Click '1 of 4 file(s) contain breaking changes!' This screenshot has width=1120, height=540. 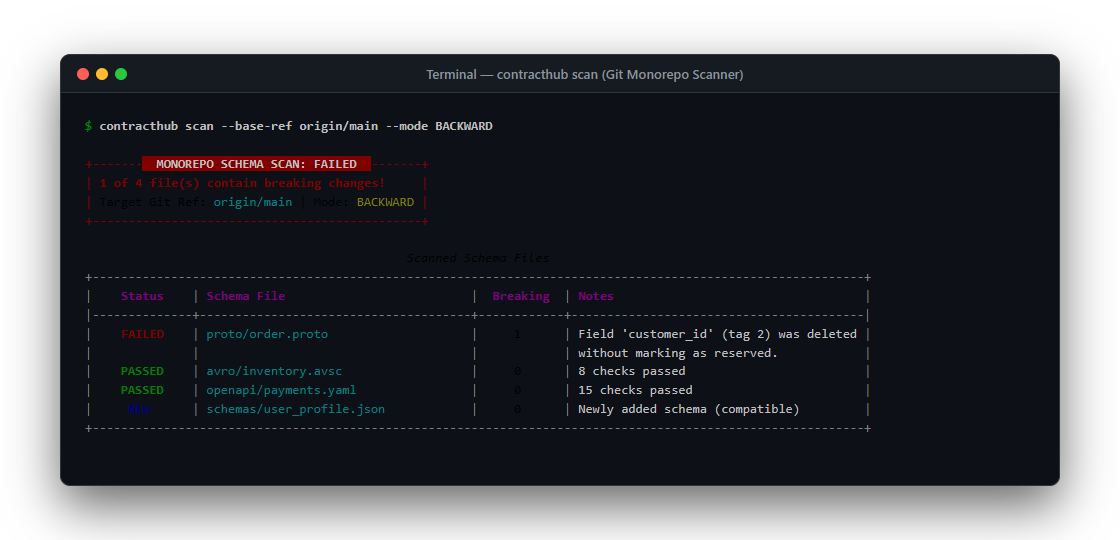[x=242, y=183]
